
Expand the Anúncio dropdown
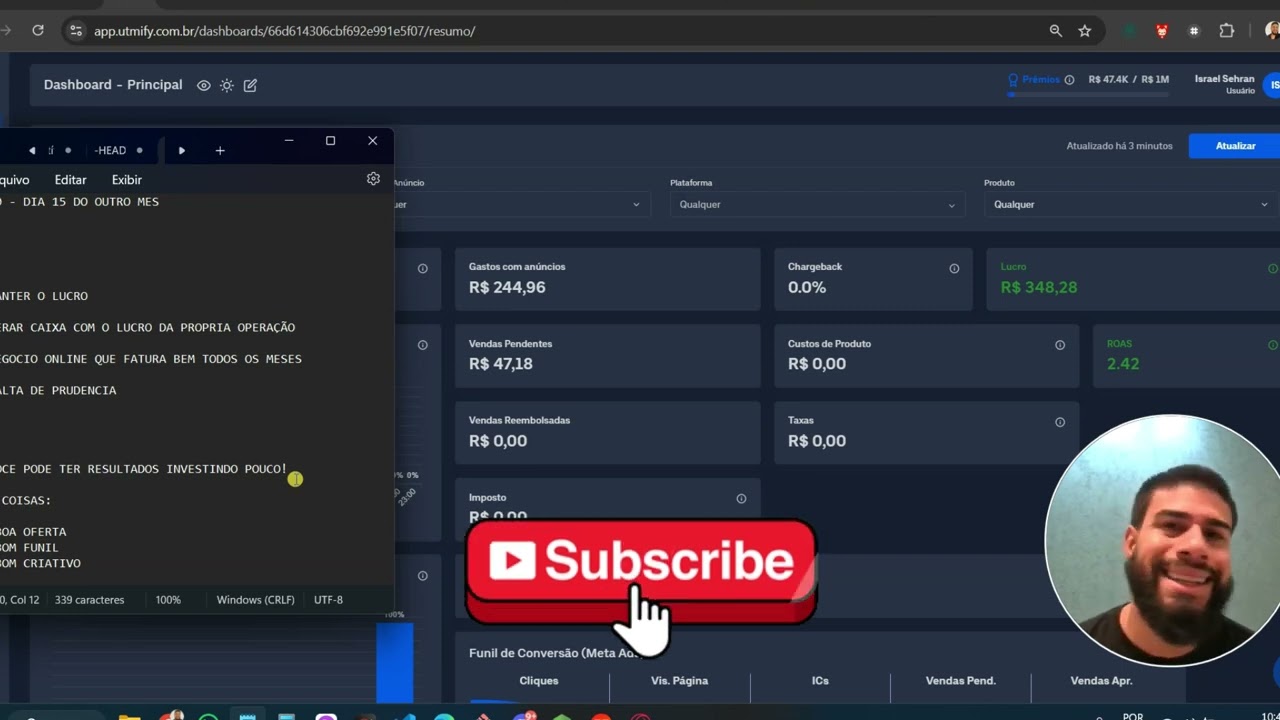520,204
